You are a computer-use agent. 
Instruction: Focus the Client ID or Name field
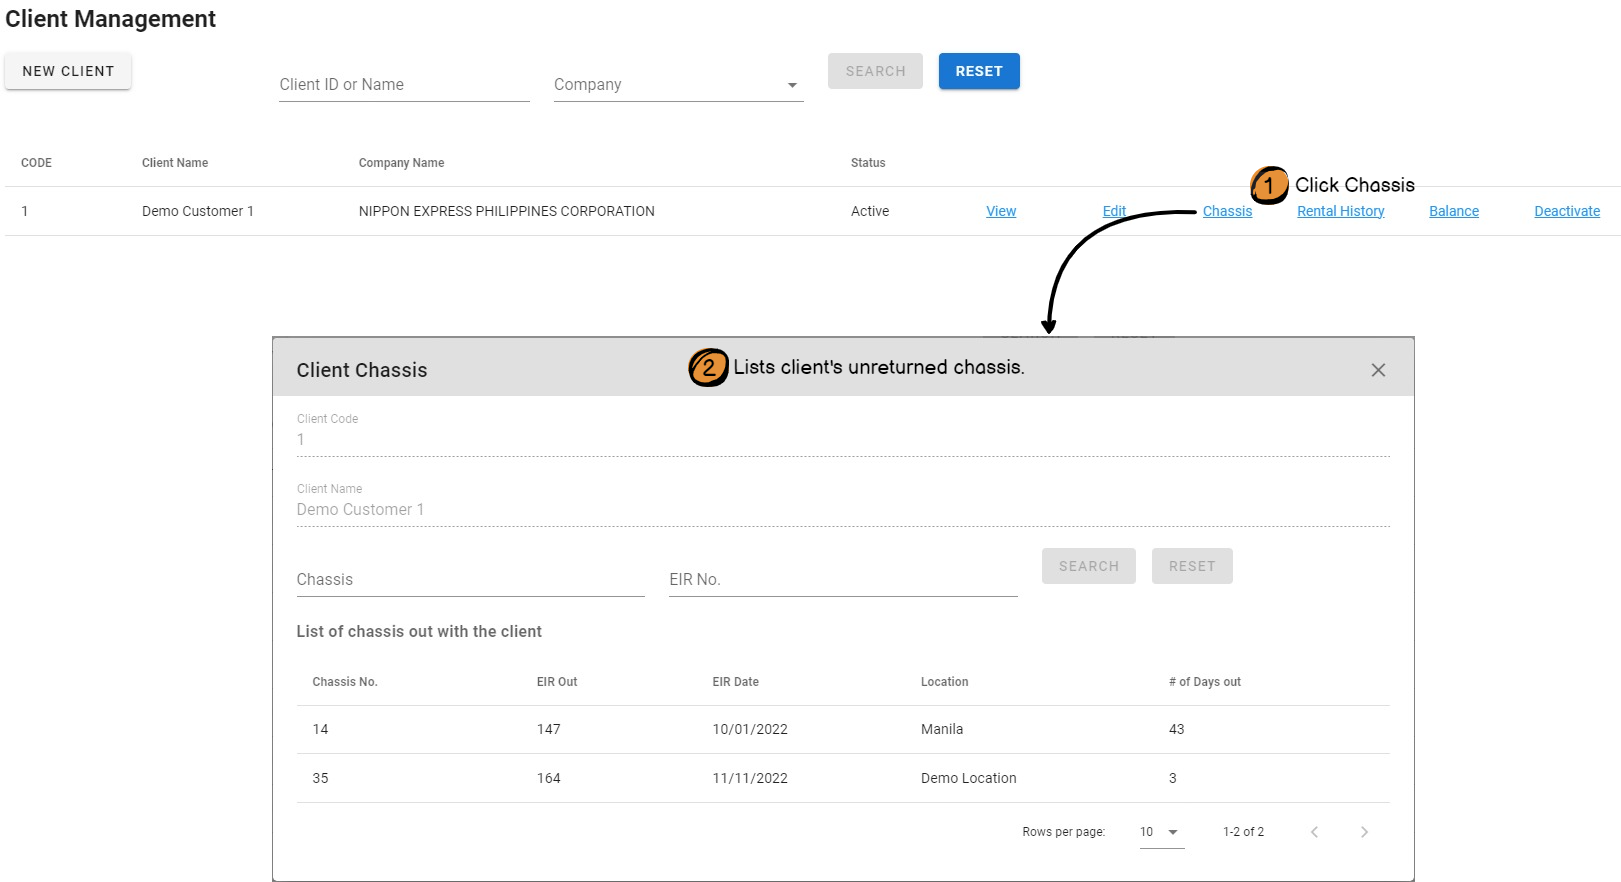pyautogui.click(x=404, y=85)
